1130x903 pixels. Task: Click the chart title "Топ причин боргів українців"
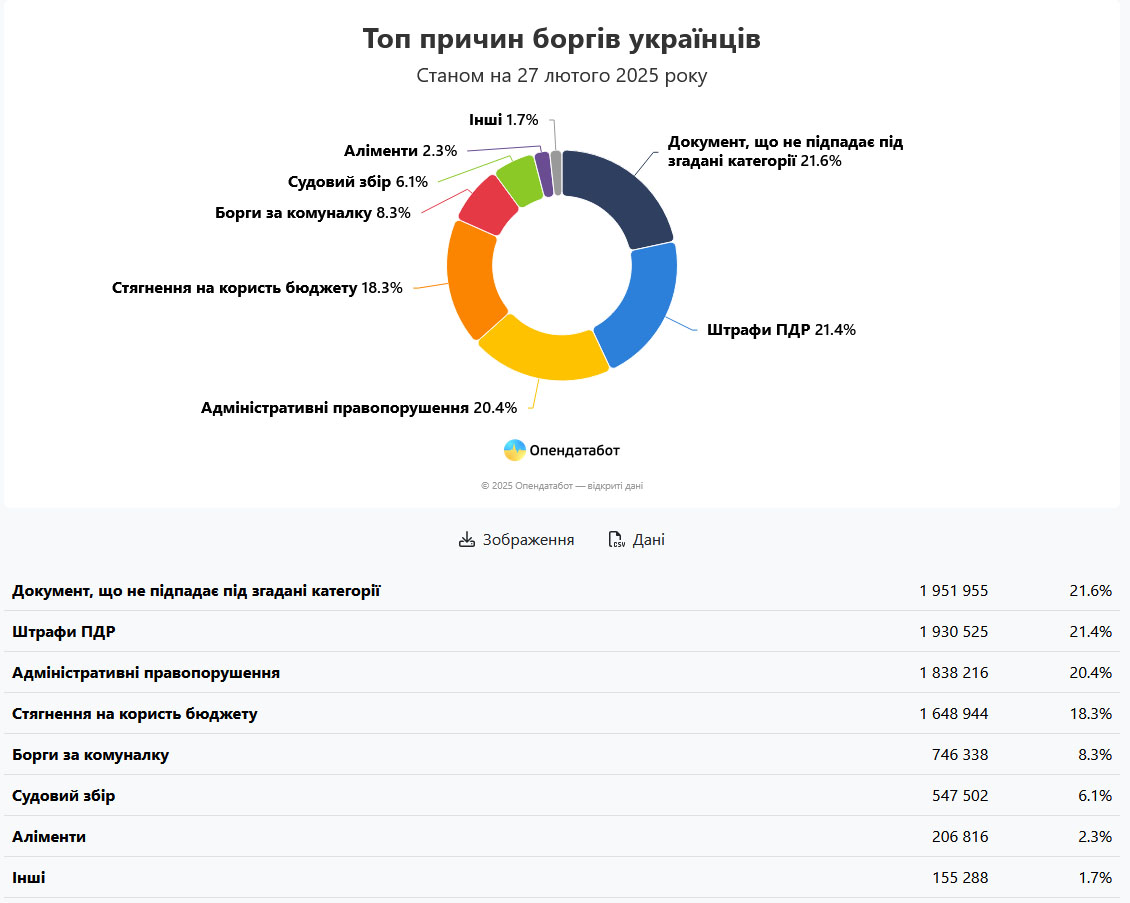(x=561, y=40)
